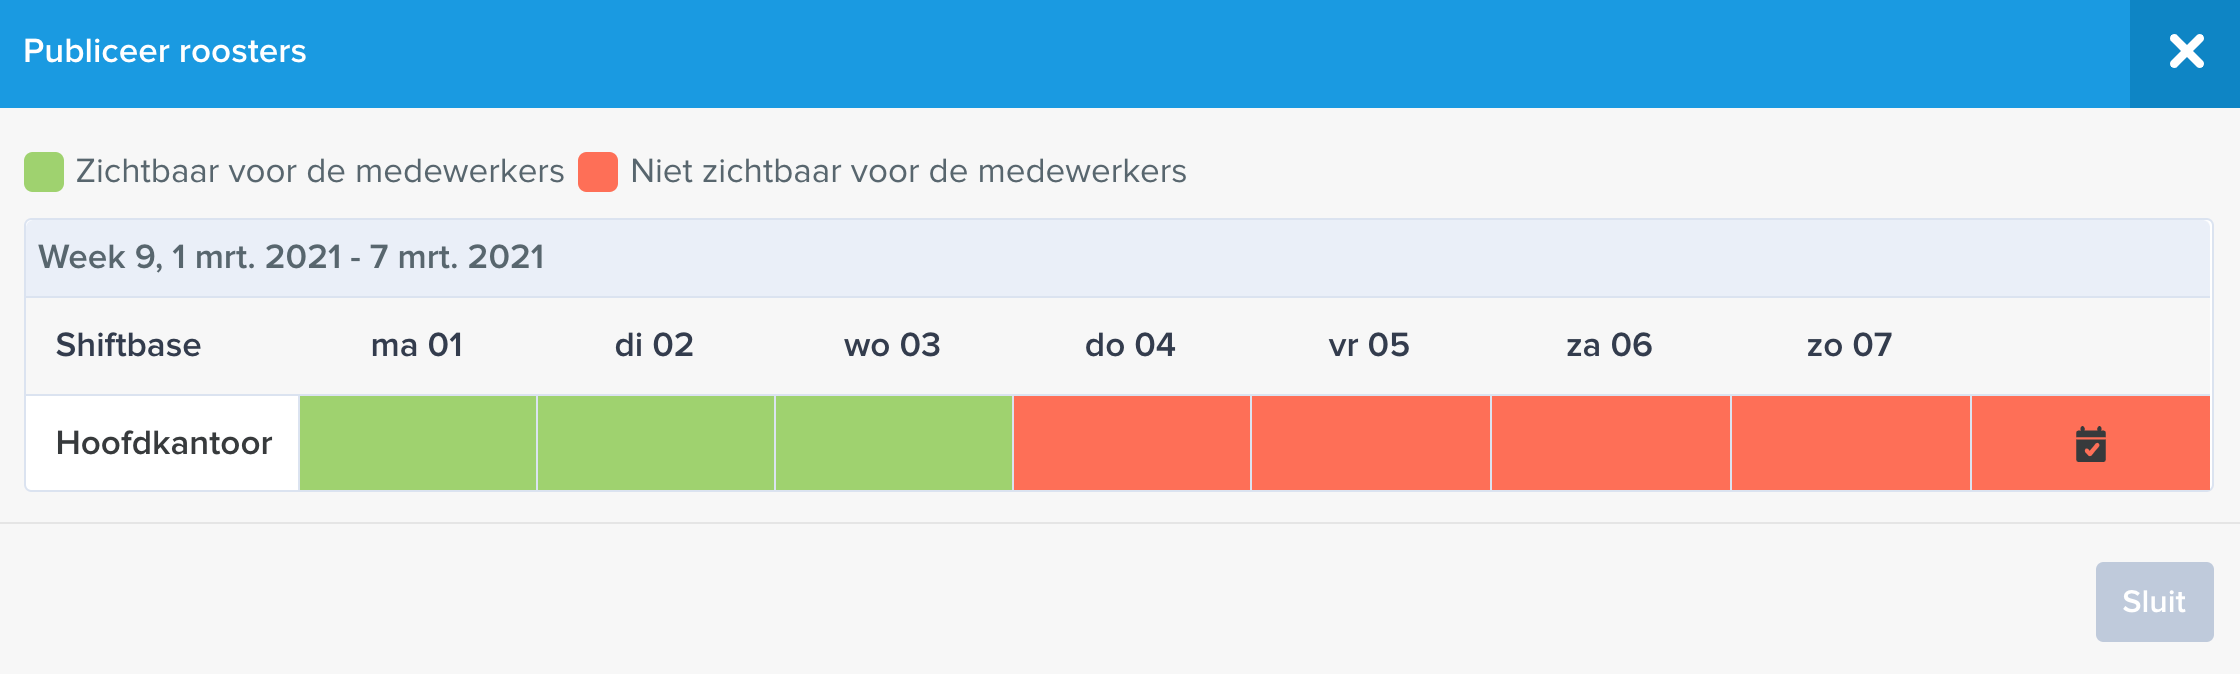Click the calendar check icon in Hoofdkantoor row
This screenshot has width=2240, height=674.
coord(2090,444)
